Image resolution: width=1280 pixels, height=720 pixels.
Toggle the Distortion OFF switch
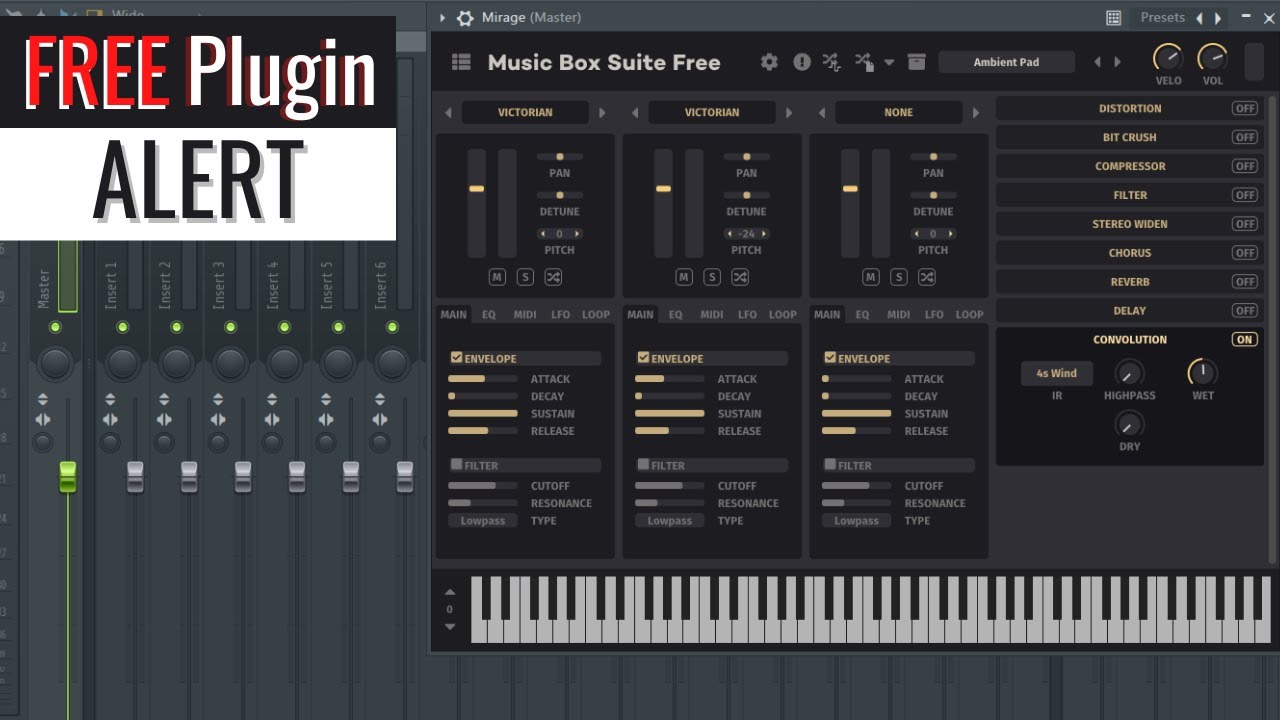[1245, 108]
